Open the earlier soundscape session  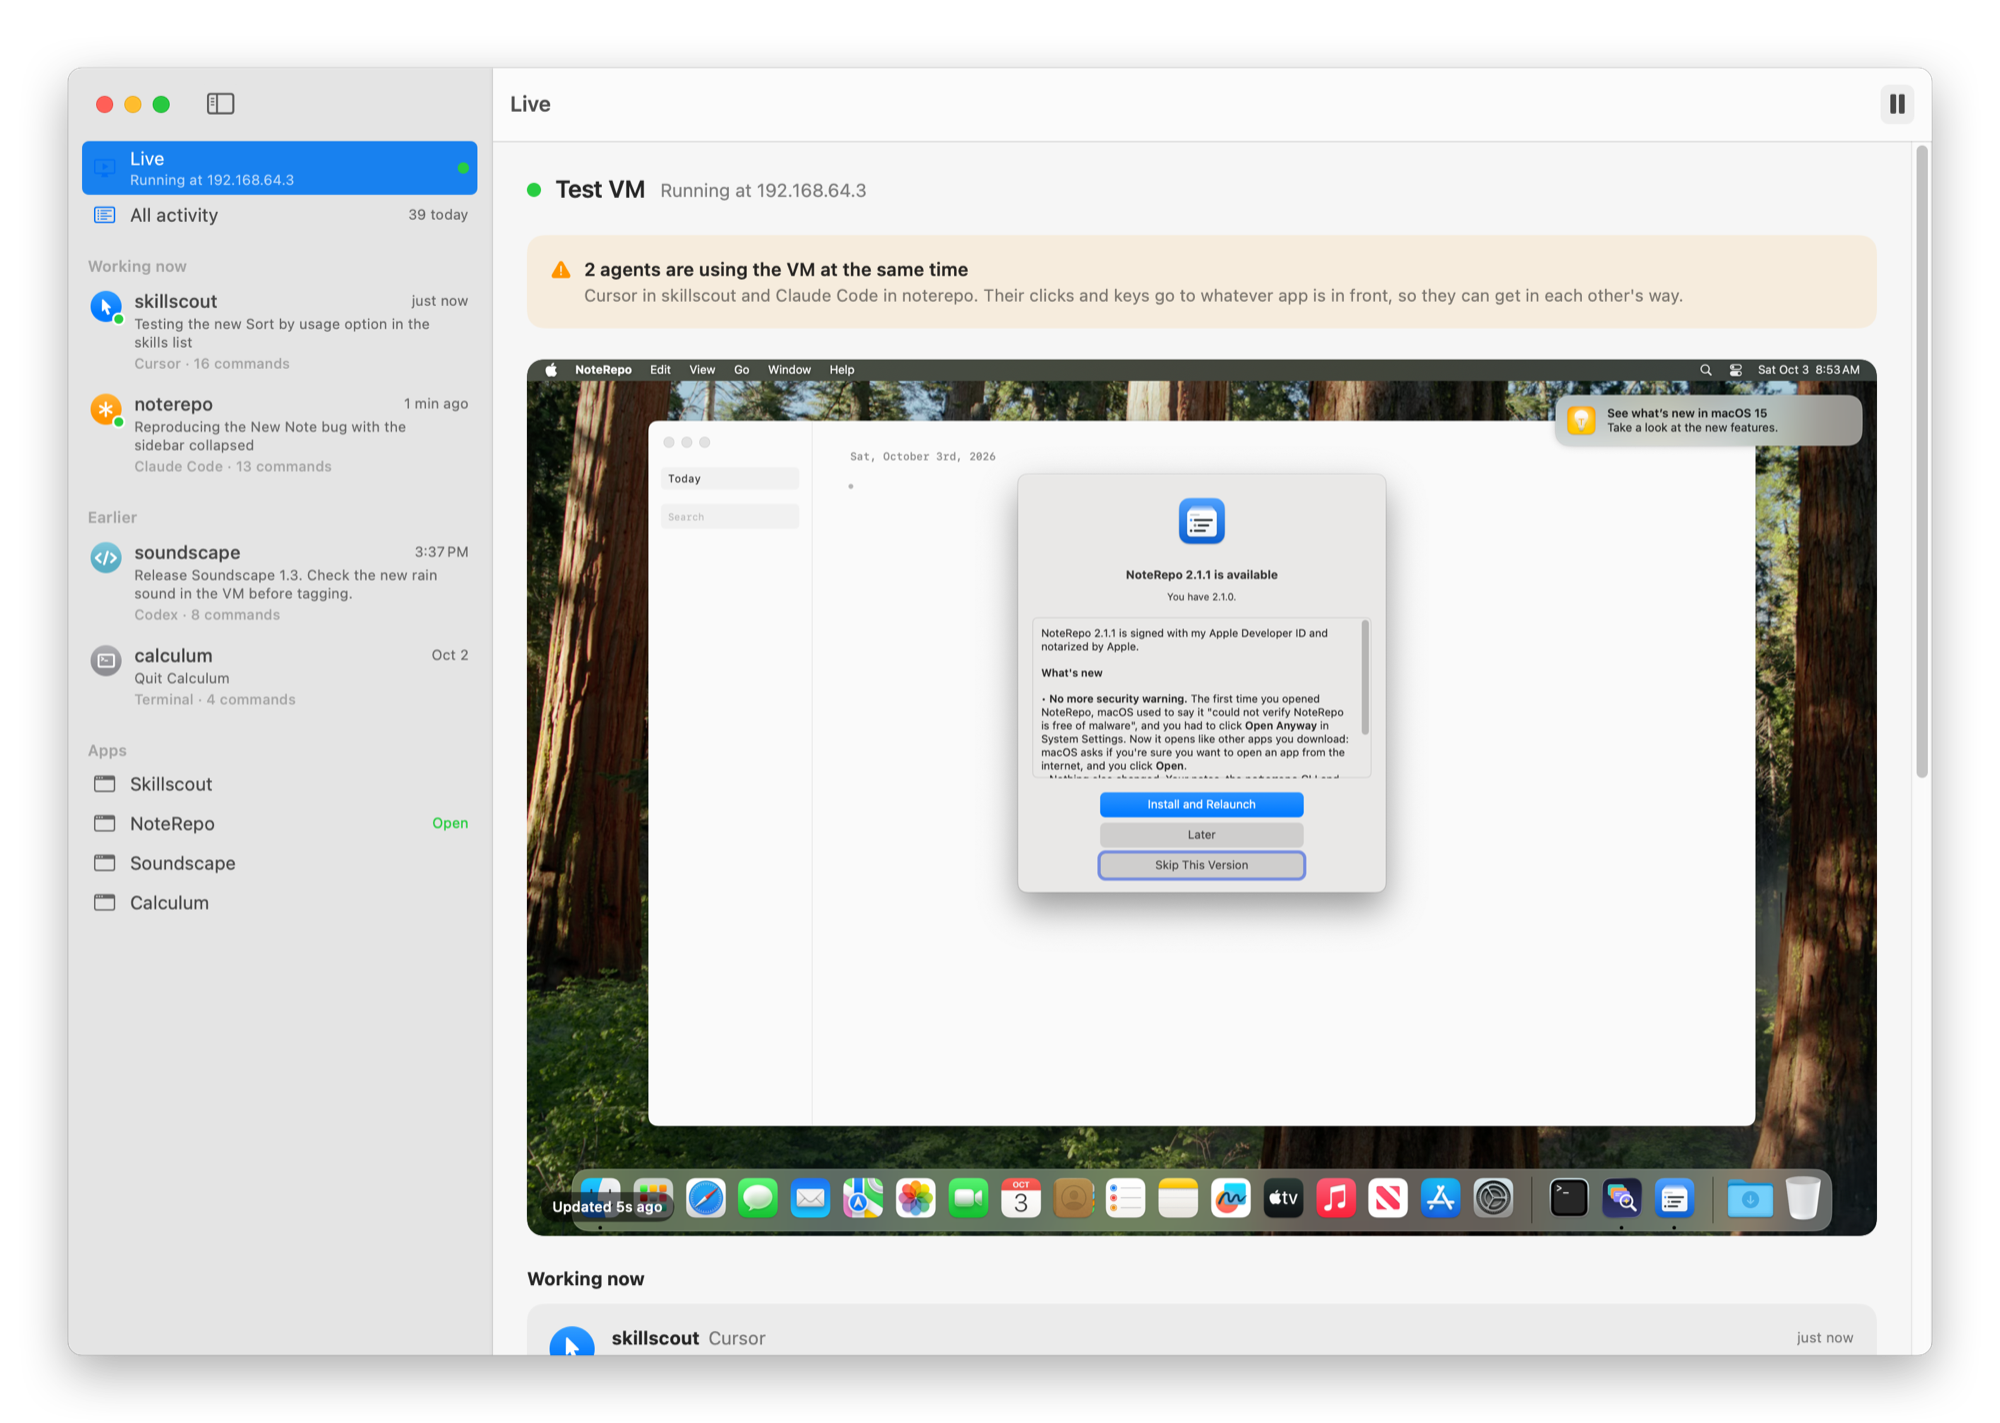coord(279,582)
